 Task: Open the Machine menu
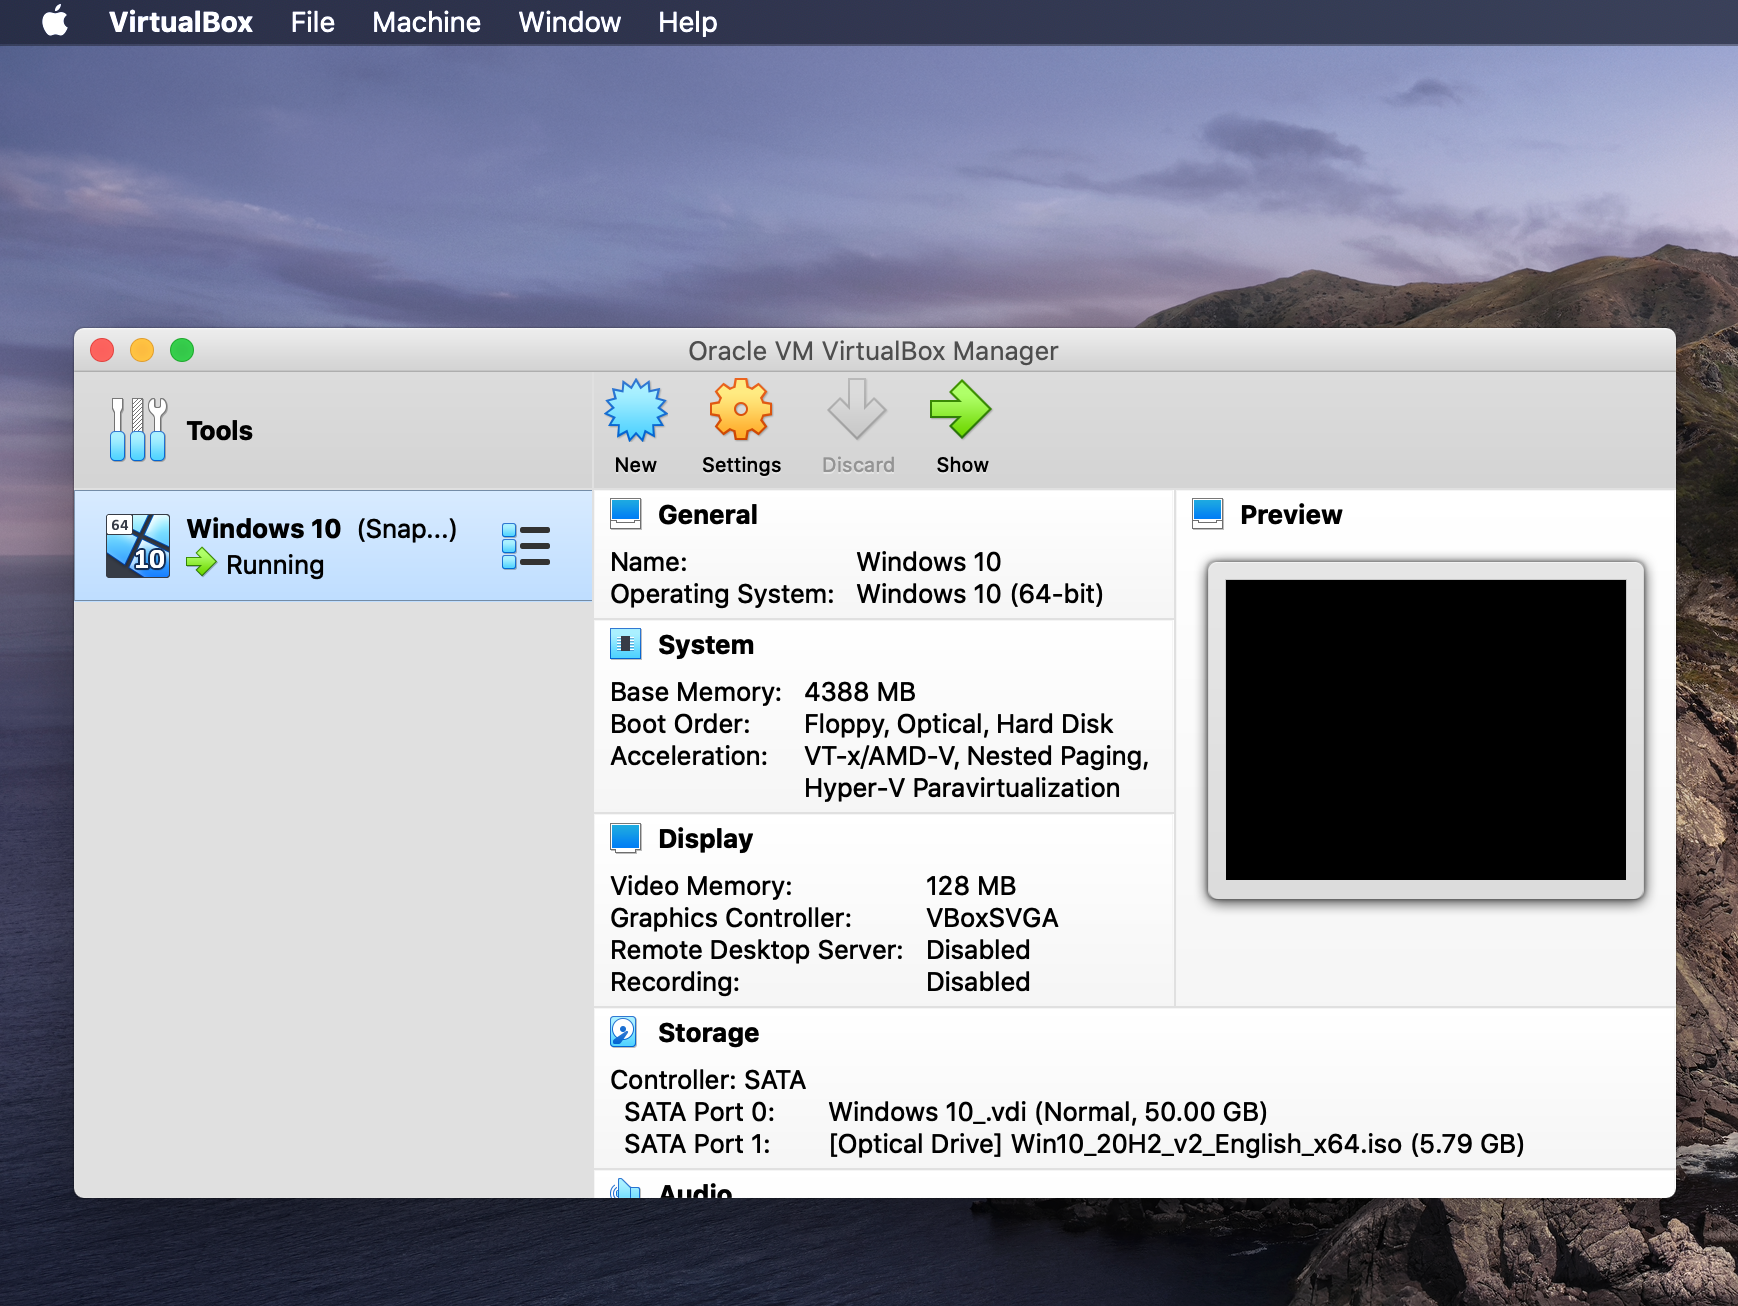tap(426, 22)
